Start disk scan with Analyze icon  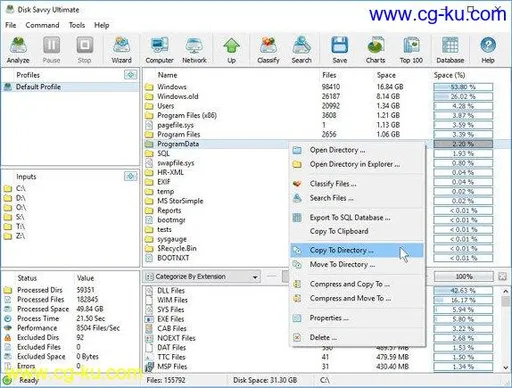click(18, 50)
